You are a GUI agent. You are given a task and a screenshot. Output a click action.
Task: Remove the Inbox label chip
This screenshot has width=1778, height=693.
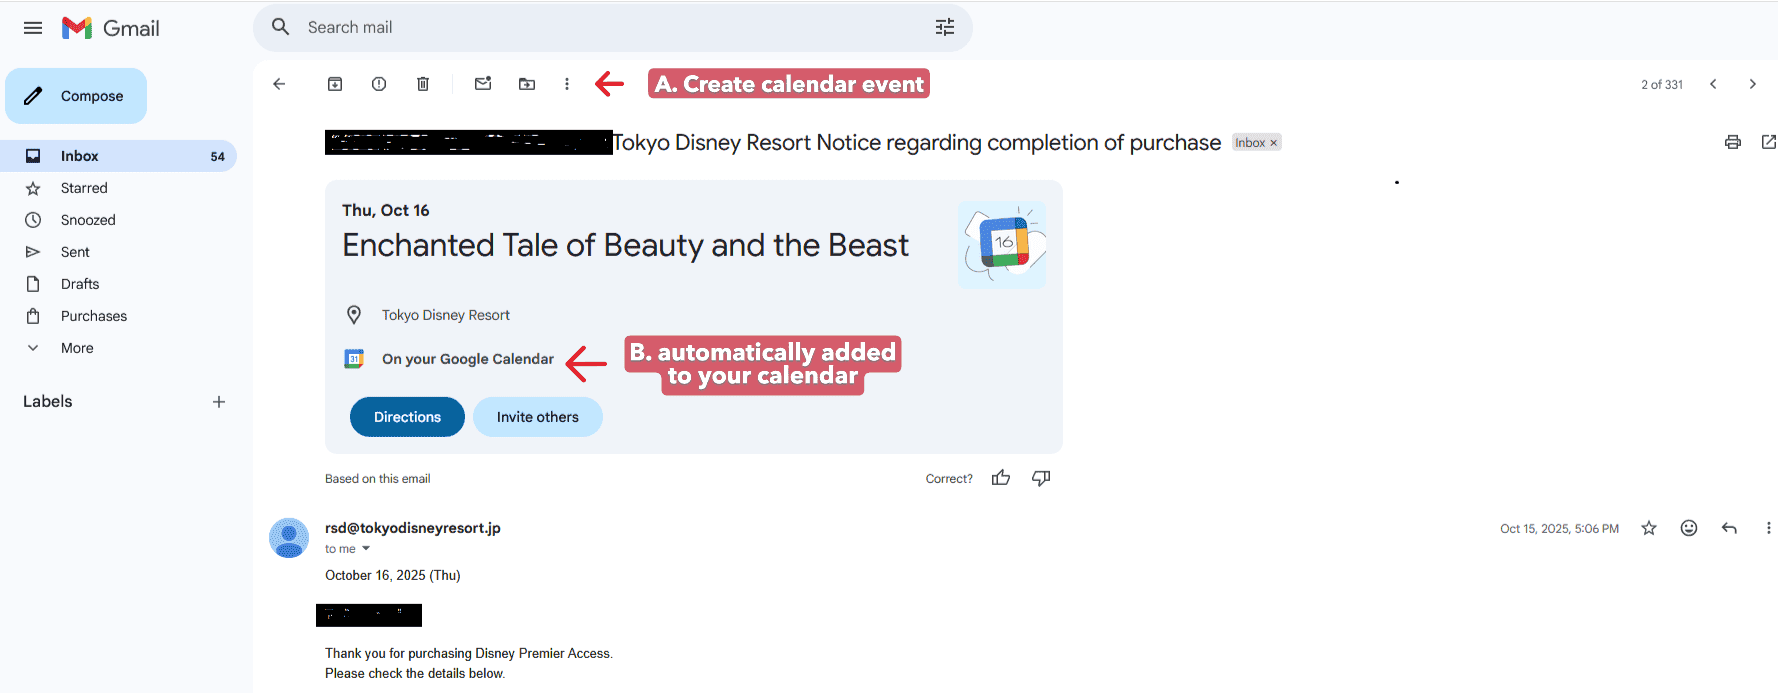pyautogui.click(x=1273, y=142)
